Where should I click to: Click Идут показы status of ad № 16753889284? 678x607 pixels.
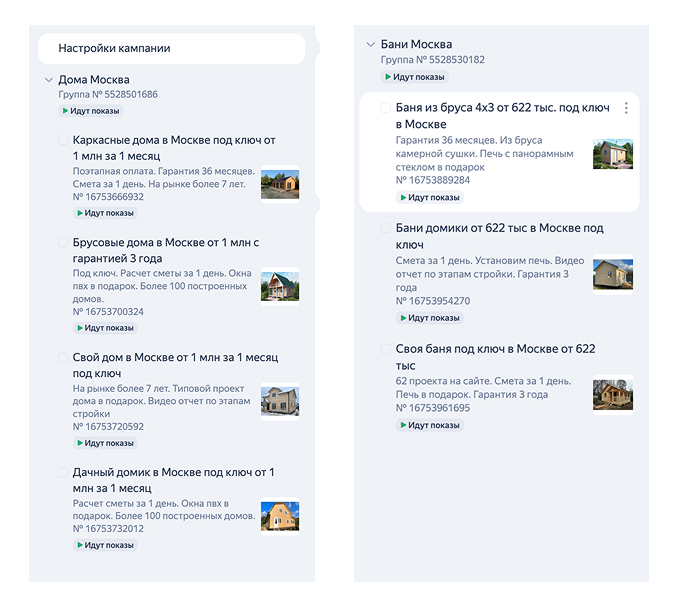point(430,198)
